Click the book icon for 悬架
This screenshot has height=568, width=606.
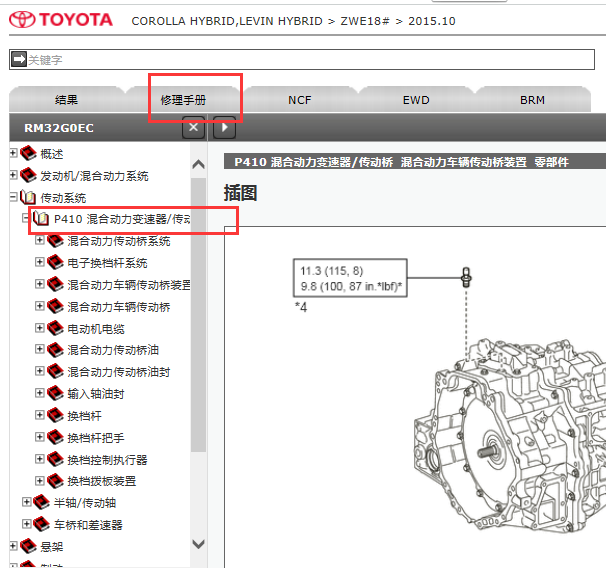click(28, 546)
